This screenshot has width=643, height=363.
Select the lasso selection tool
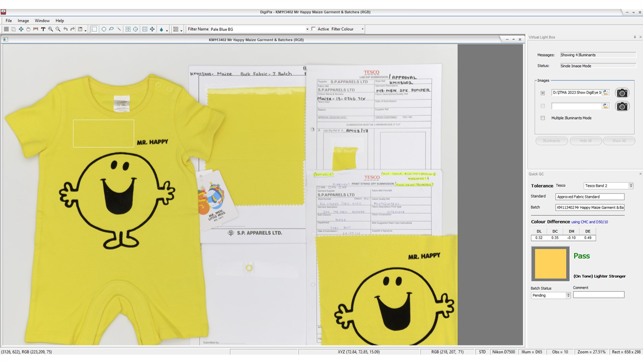pyautogui.click(x=111, y=29)
